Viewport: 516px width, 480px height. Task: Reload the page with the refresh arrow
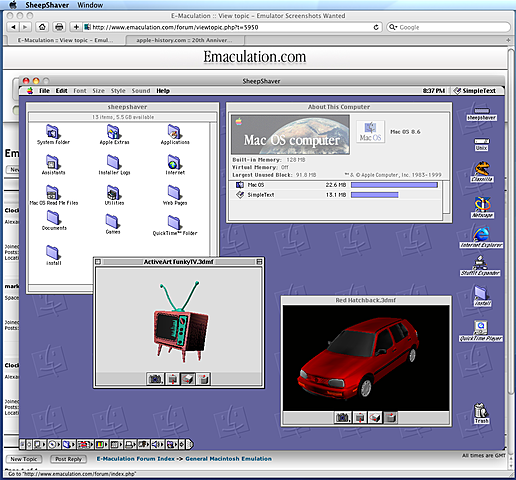[376, 27]
